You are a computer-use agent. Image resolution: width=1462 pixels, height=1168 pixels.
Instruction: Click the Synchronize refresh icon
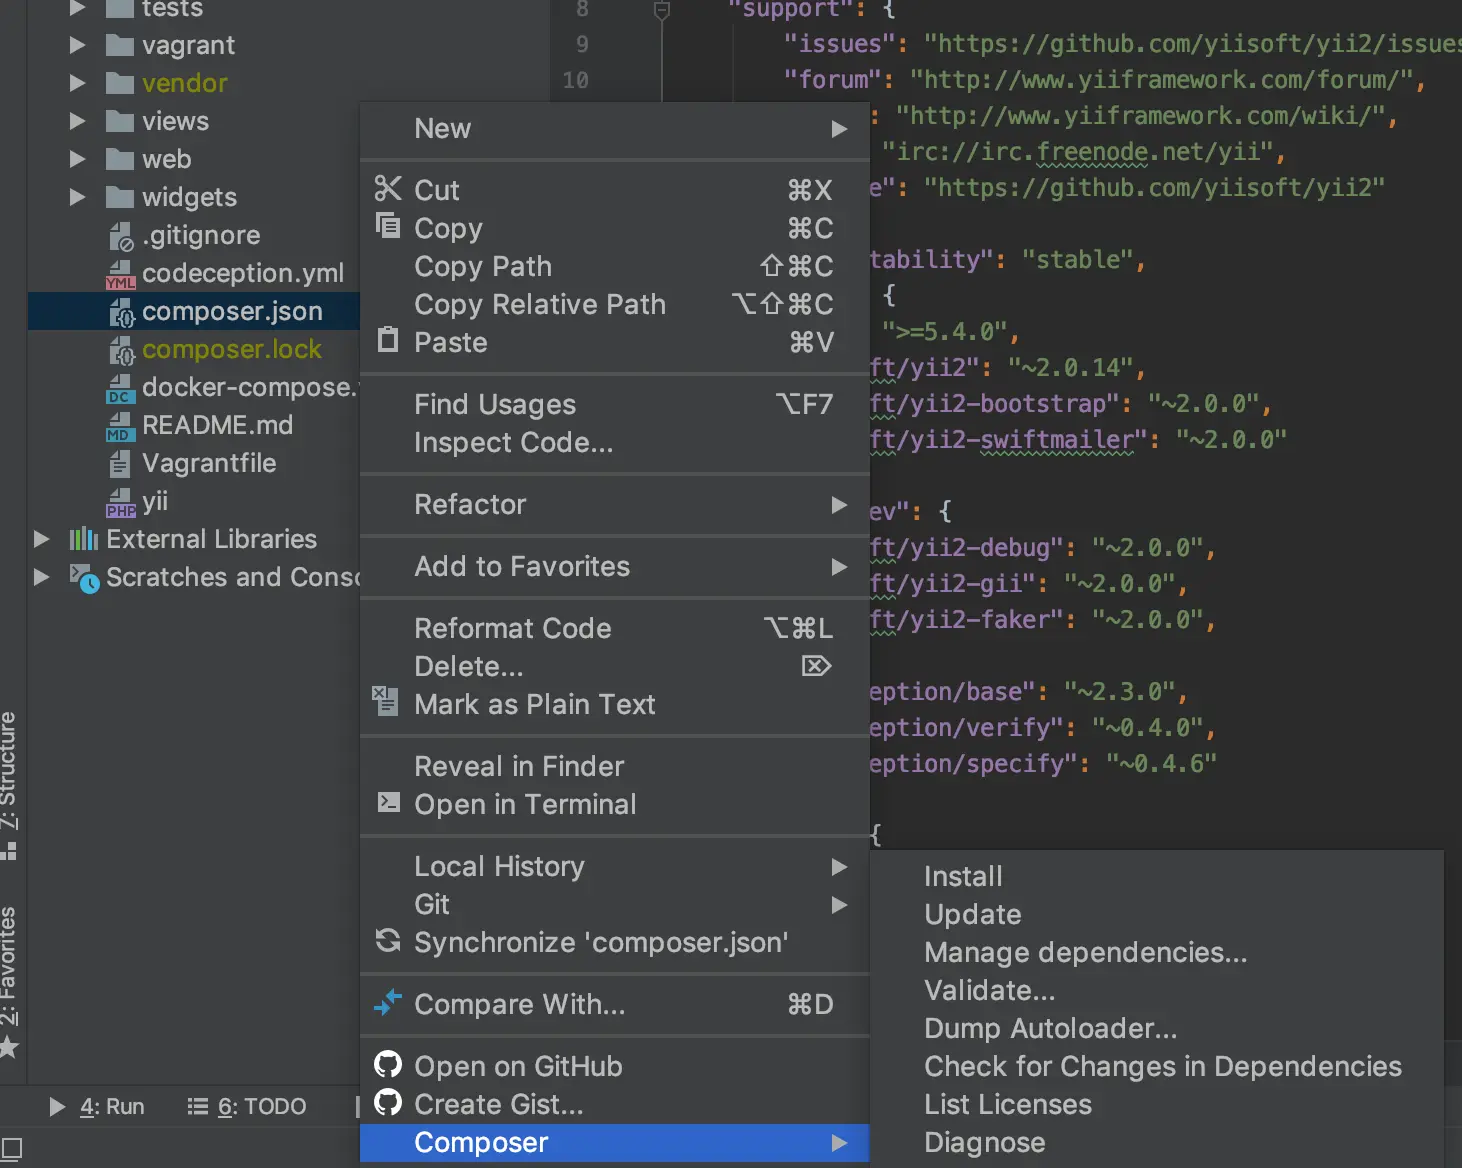point(387,941)
